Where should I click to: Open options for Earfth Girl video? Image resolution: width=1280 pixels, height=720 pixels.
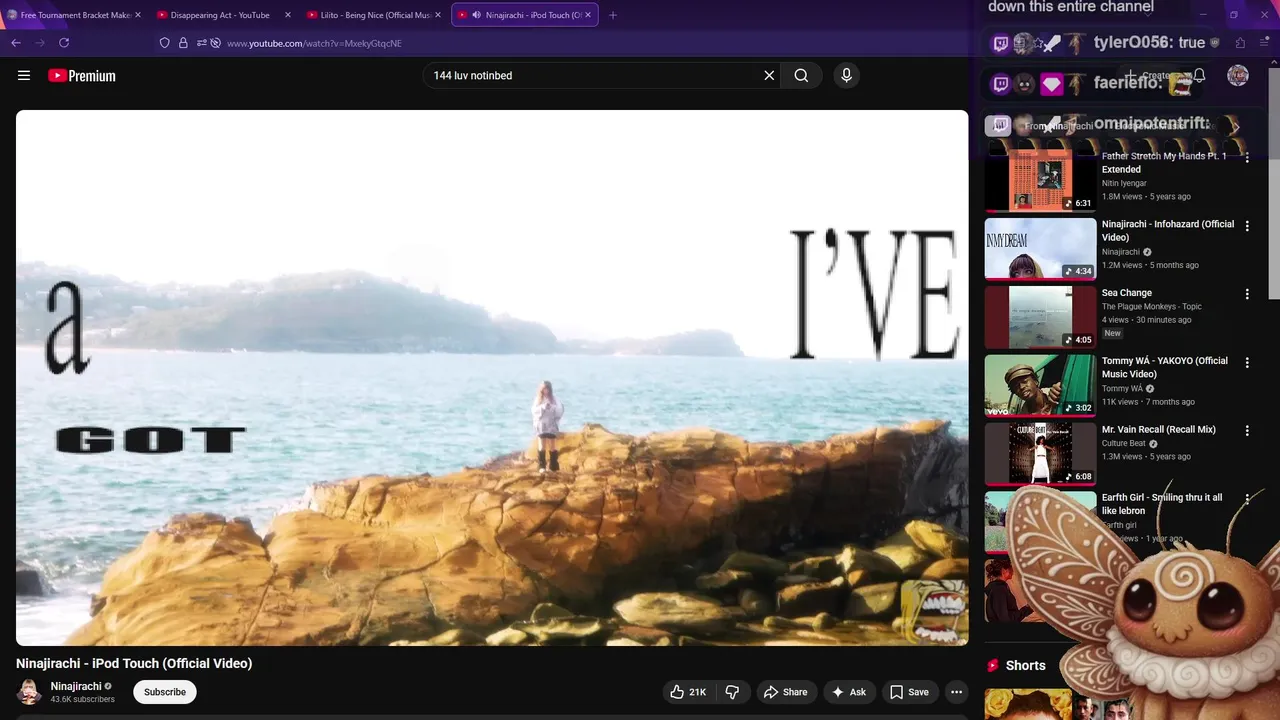[x=1247, y=498]
